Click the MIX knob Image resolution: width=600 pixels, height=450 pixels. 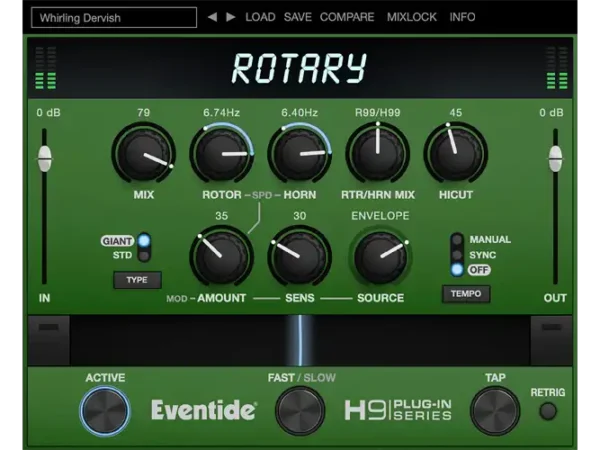coord(144,154)
